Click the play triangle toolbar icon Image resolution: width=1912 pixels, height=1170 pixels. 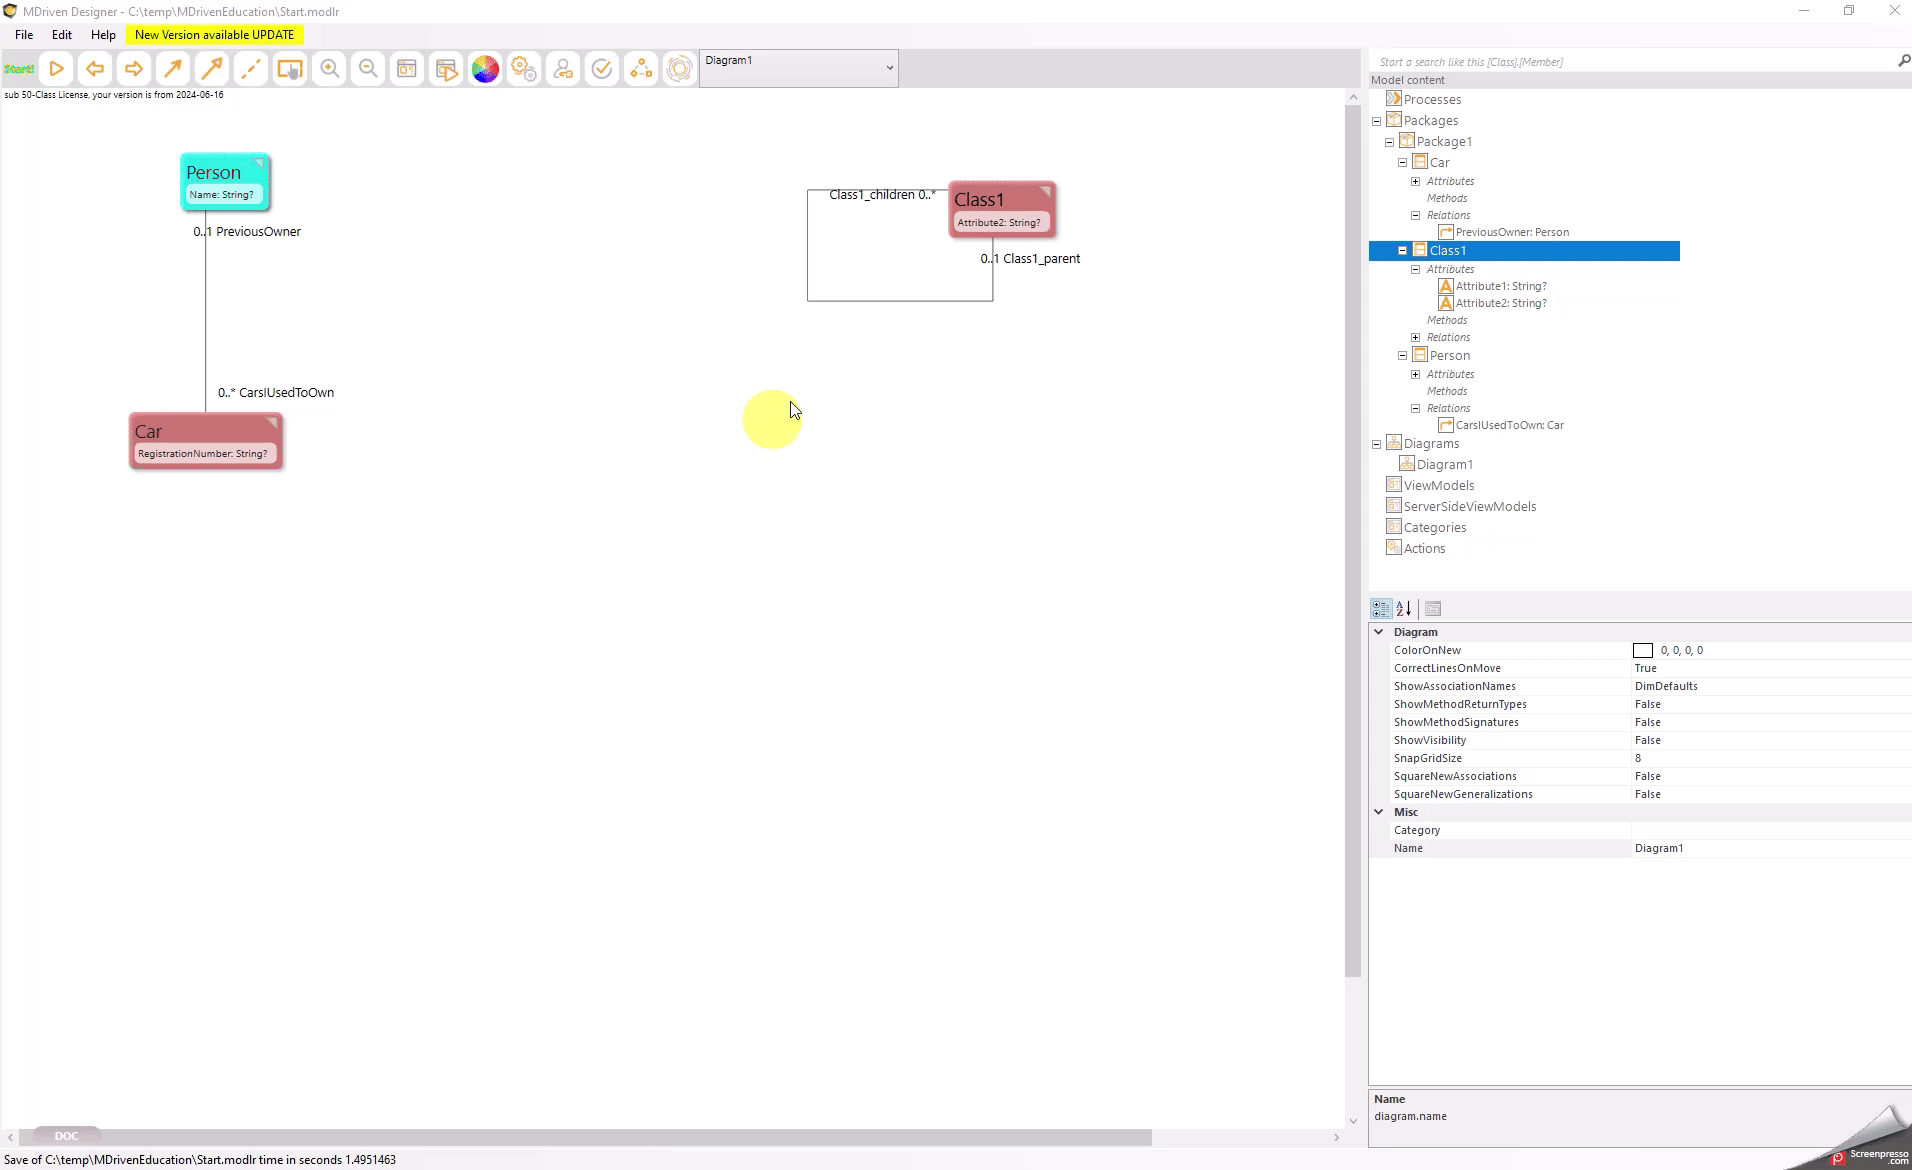pyautogui.click(x=57, y=69)
